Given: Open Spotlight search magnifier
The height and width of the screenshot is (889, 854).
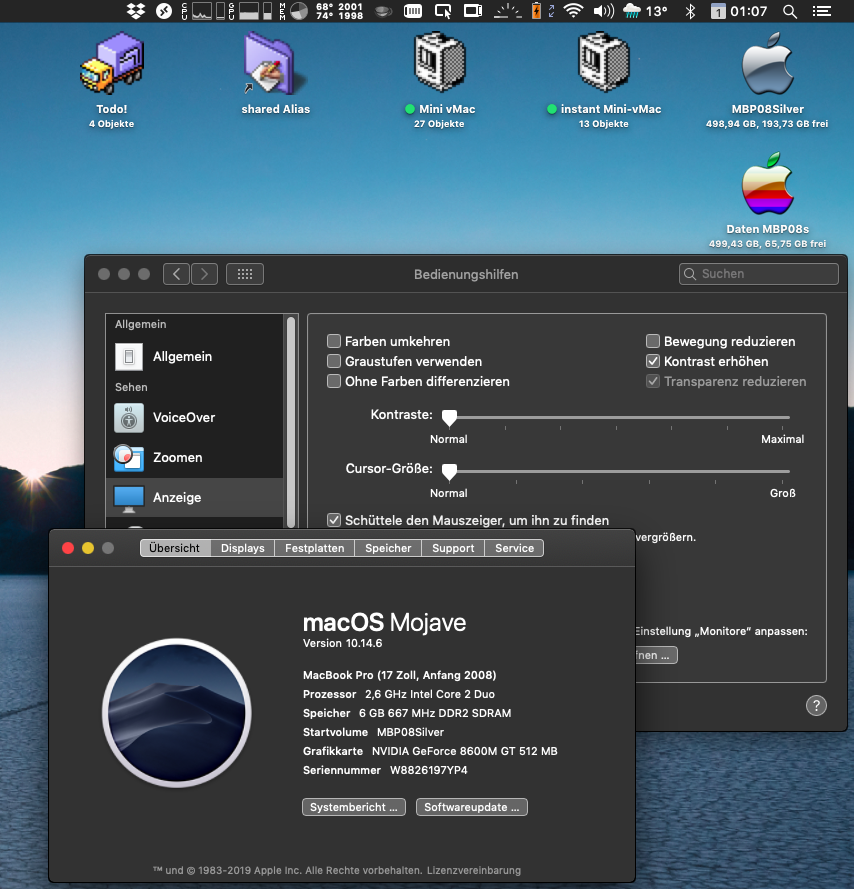Looking at the screenshot, I should (789, 11).
